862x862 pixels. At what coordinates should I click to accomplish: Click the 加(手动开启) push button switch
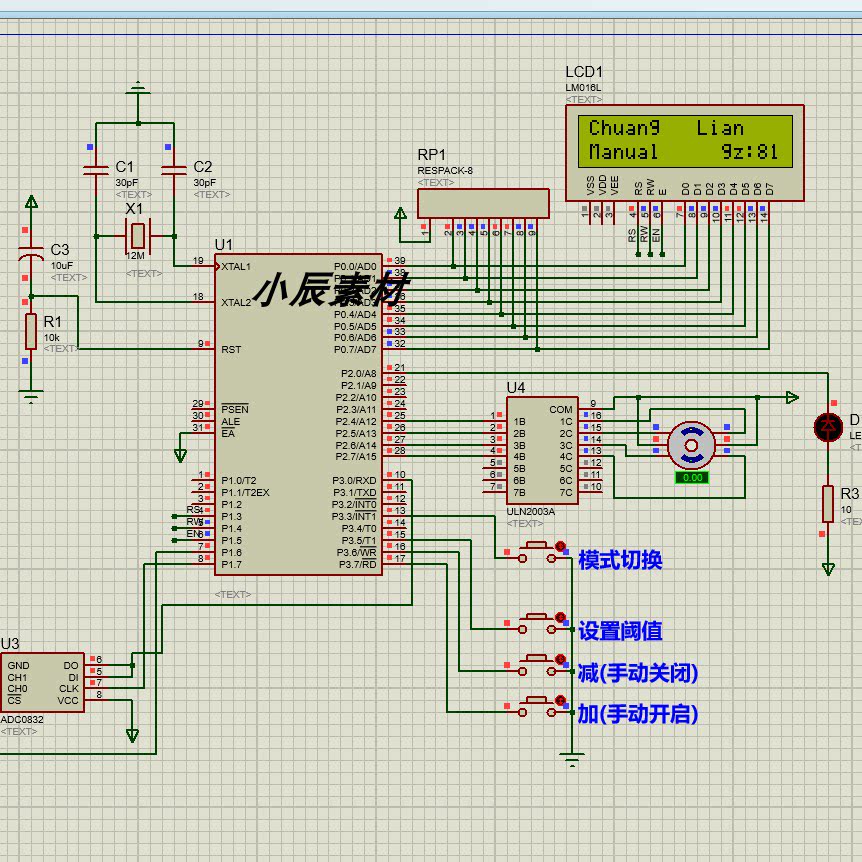537,707
